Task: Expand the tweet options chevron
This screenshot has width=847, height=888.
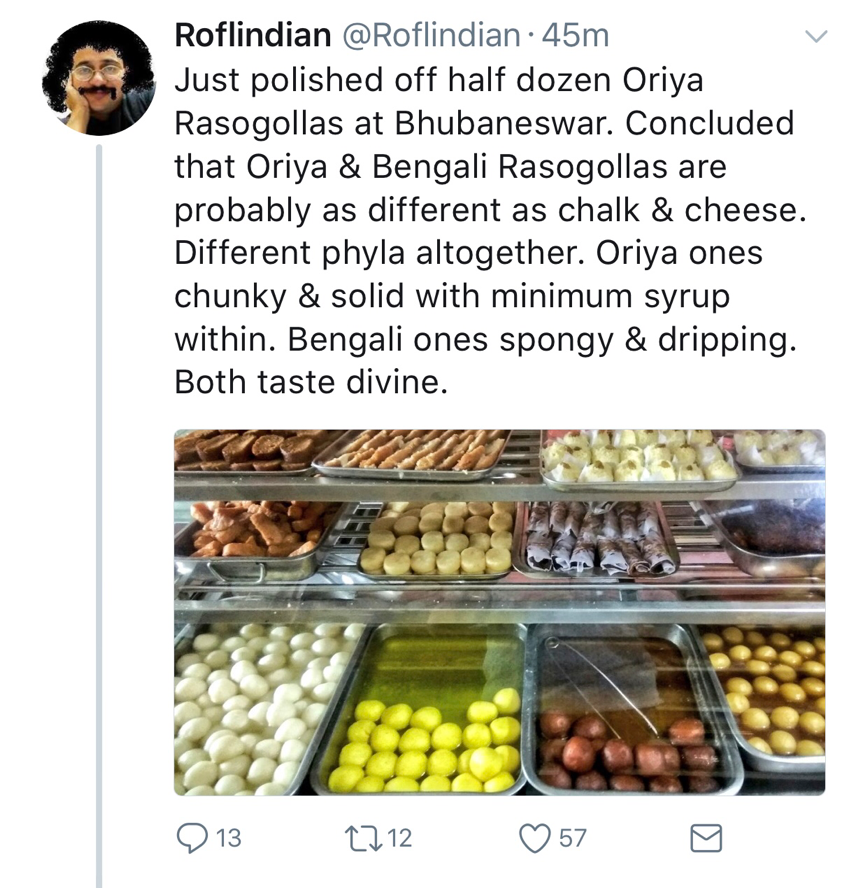Action: [x=816, y=37]
